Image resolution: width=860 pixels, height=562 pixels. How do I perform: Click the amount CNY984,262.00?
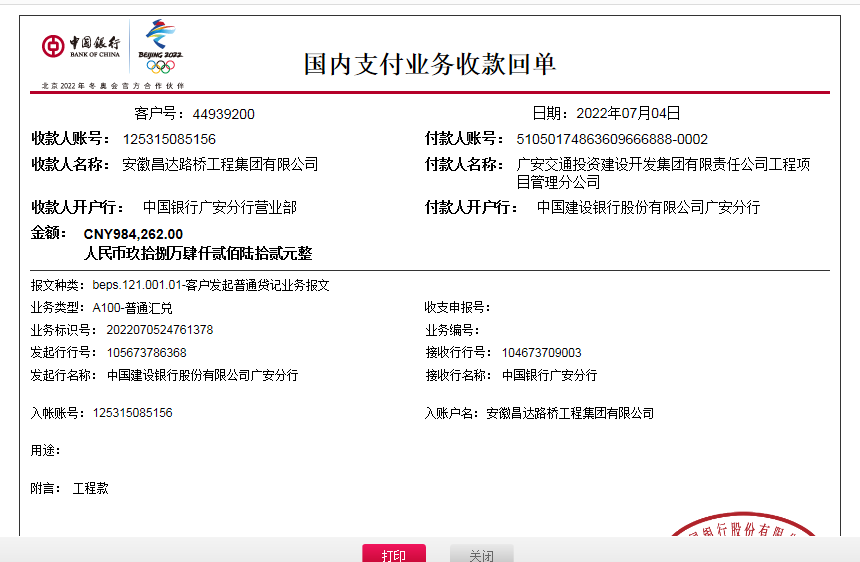coord(133,234)
